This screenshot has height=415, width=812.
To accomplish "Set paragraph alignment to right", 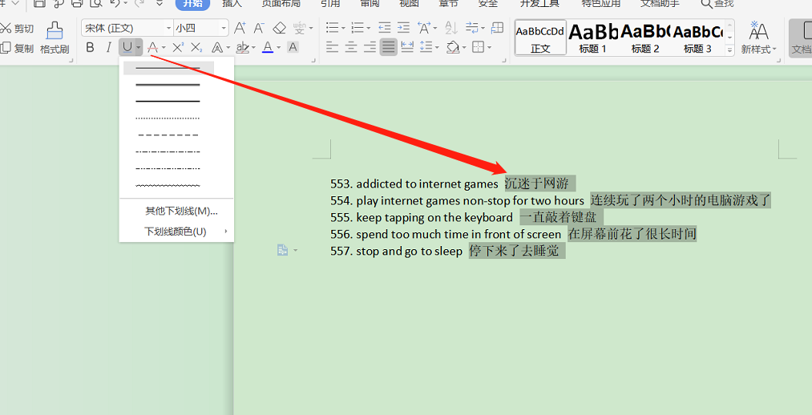I will coord(369,48).
